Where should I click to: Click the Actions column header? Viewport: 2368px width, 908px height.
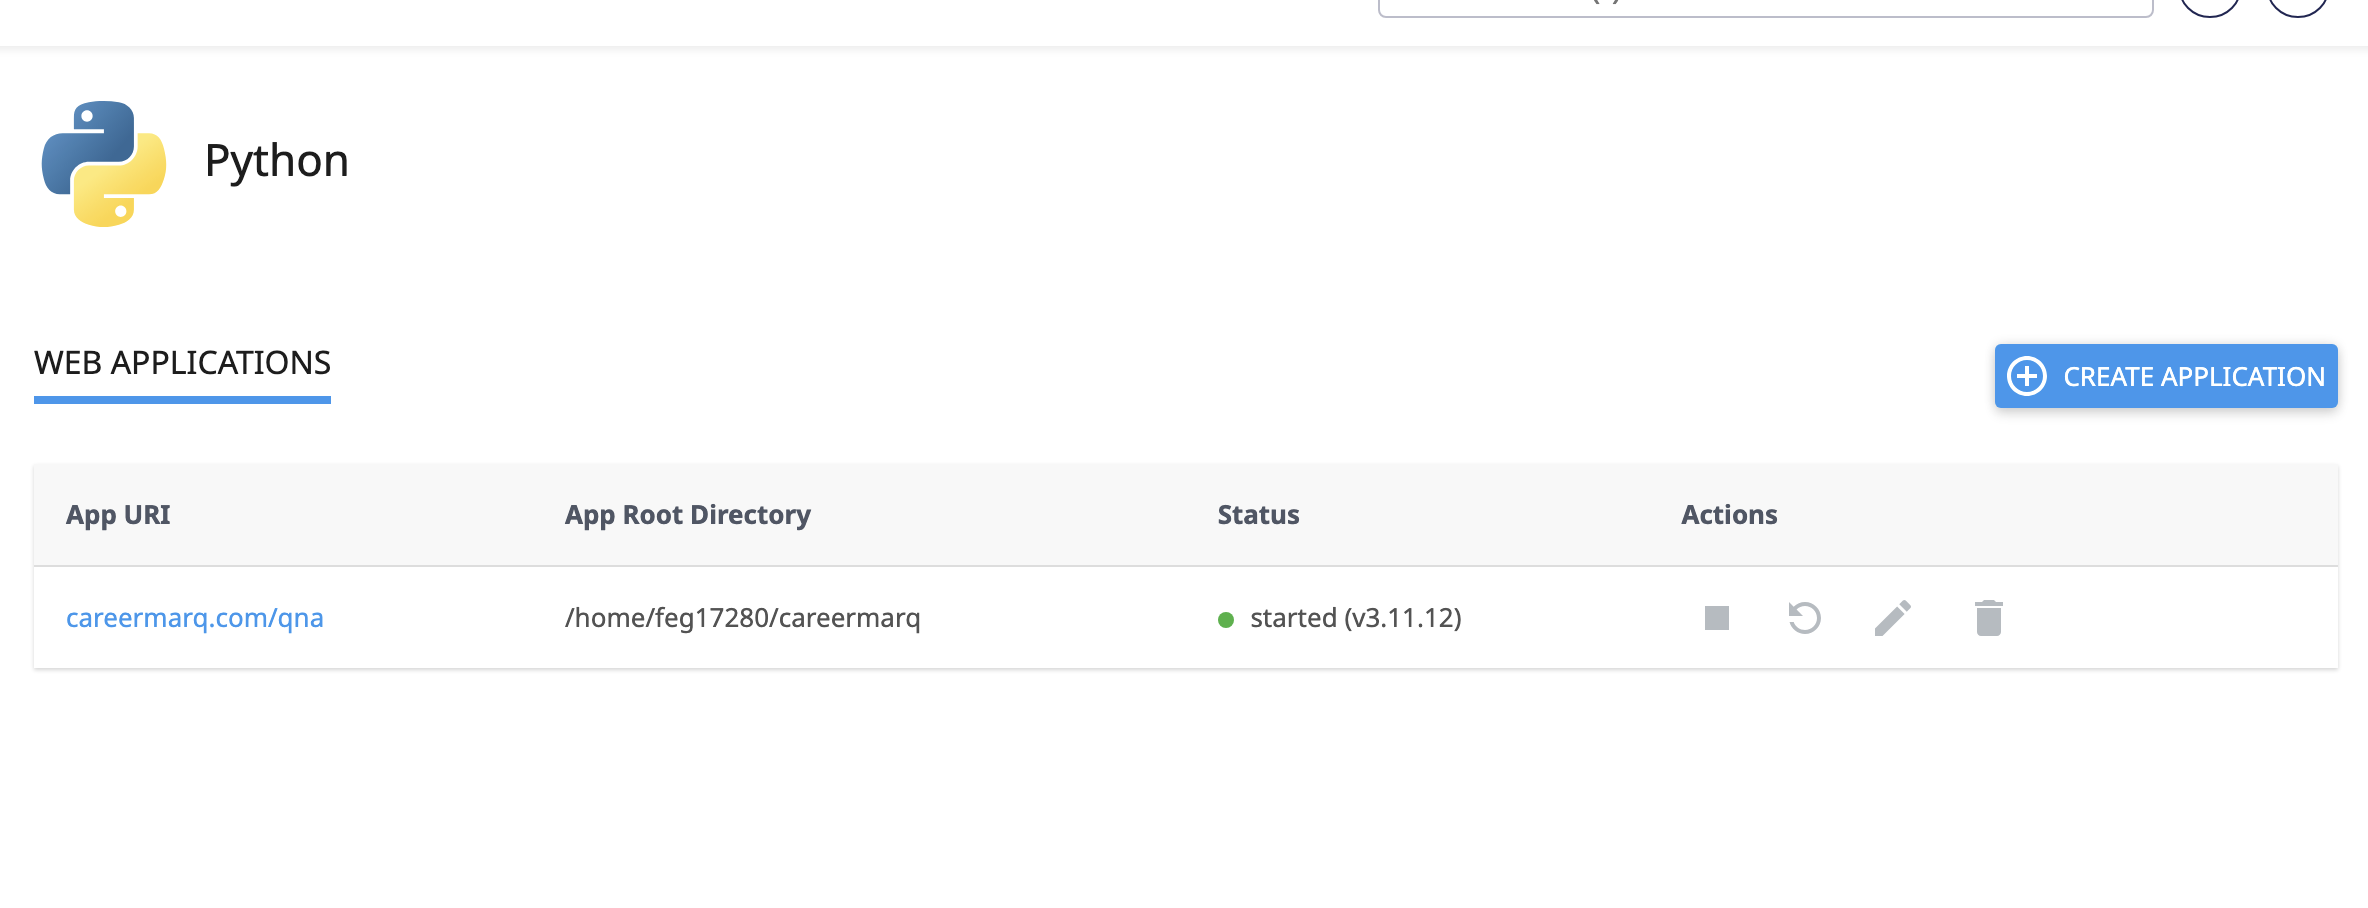point(1729,515)
